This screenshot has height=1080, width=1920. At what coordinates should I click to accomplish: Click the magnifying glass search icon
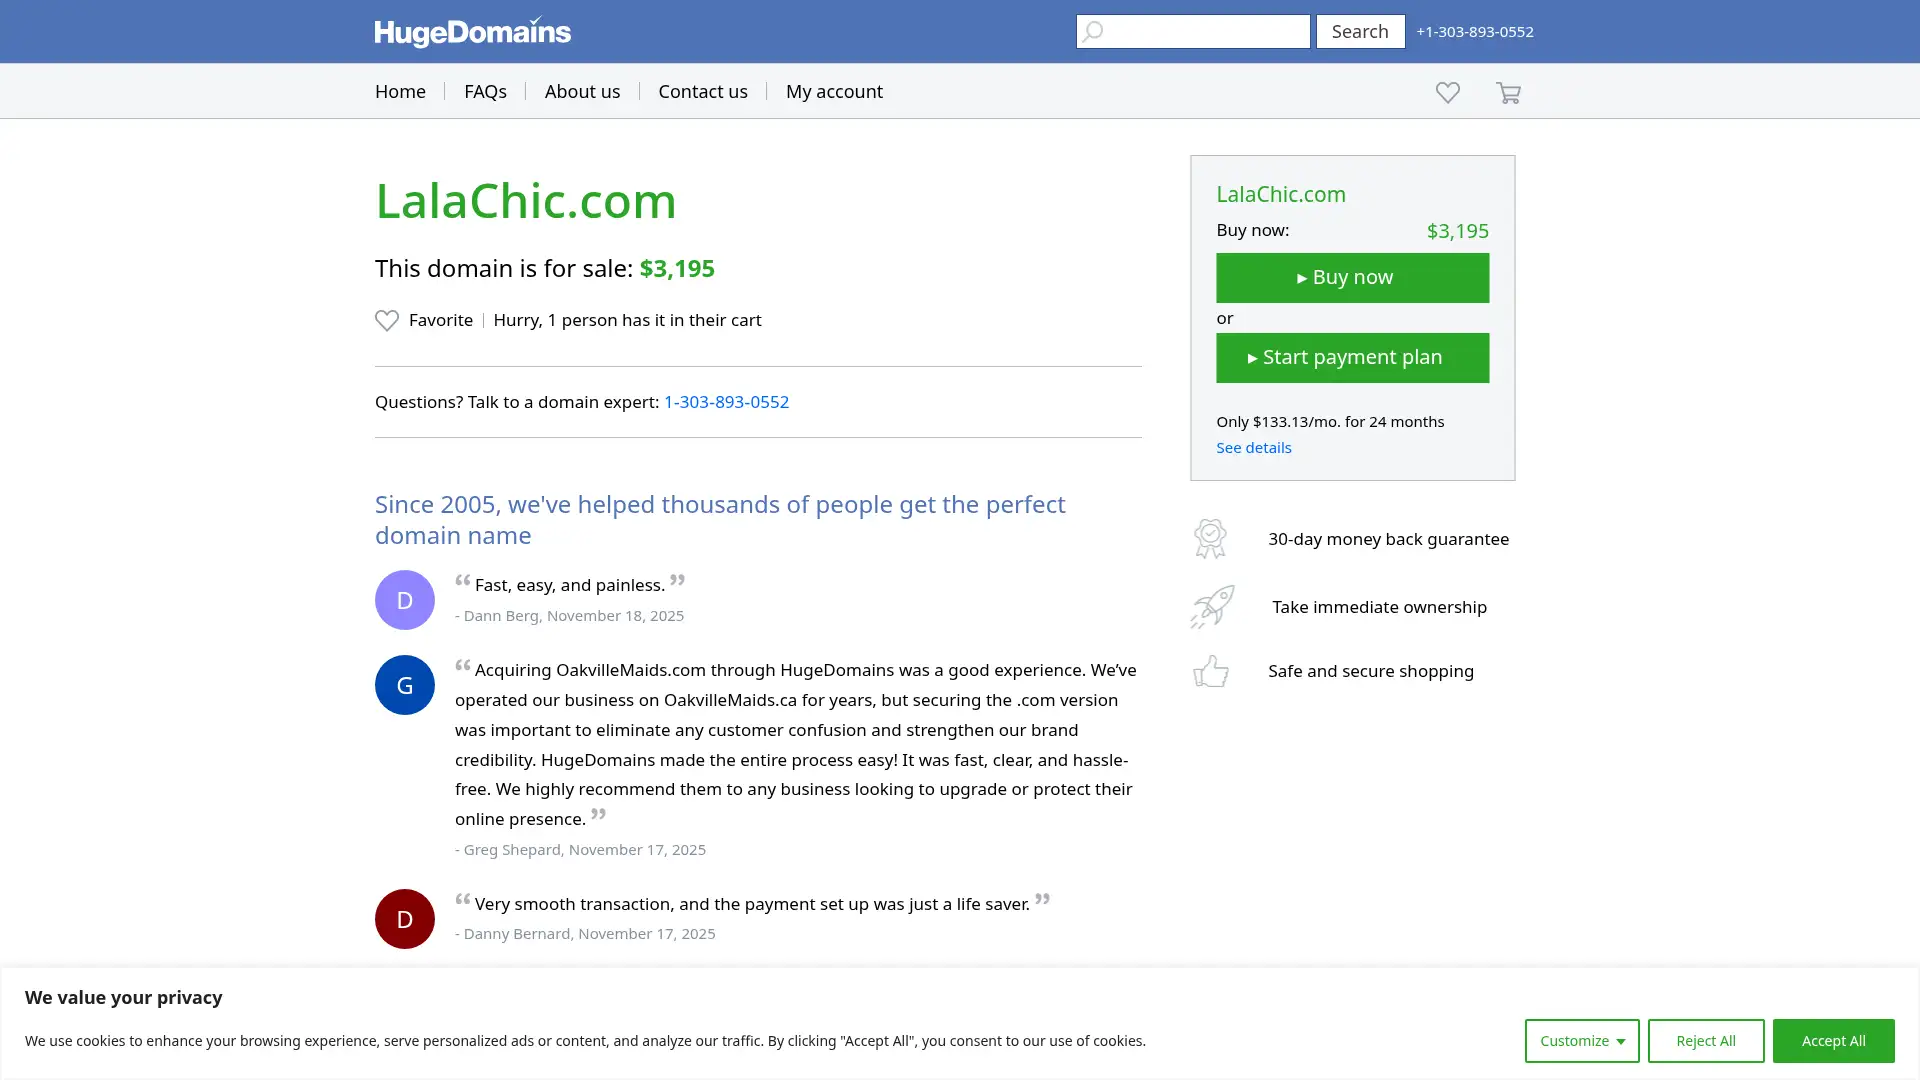(x=1093, y=31)
